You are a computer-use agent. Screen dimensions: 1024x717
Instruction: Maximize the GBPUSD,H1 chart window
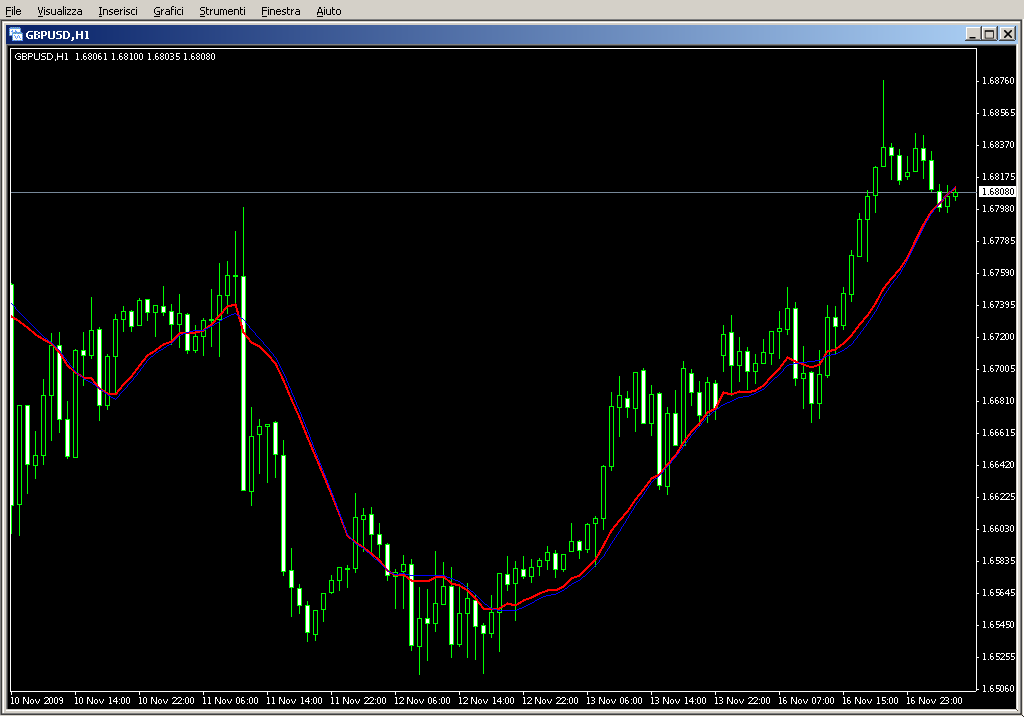click(x=989, y=34)
